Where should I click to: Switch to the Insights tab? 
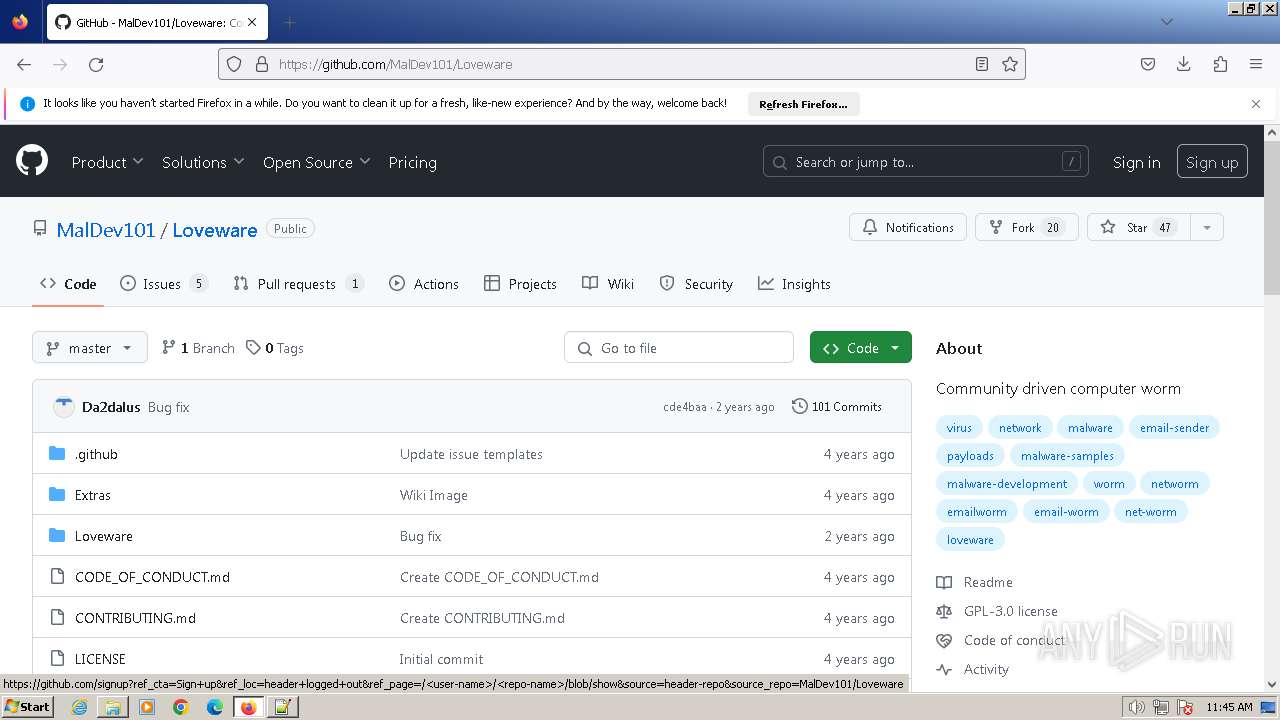[x=794, y=284]
